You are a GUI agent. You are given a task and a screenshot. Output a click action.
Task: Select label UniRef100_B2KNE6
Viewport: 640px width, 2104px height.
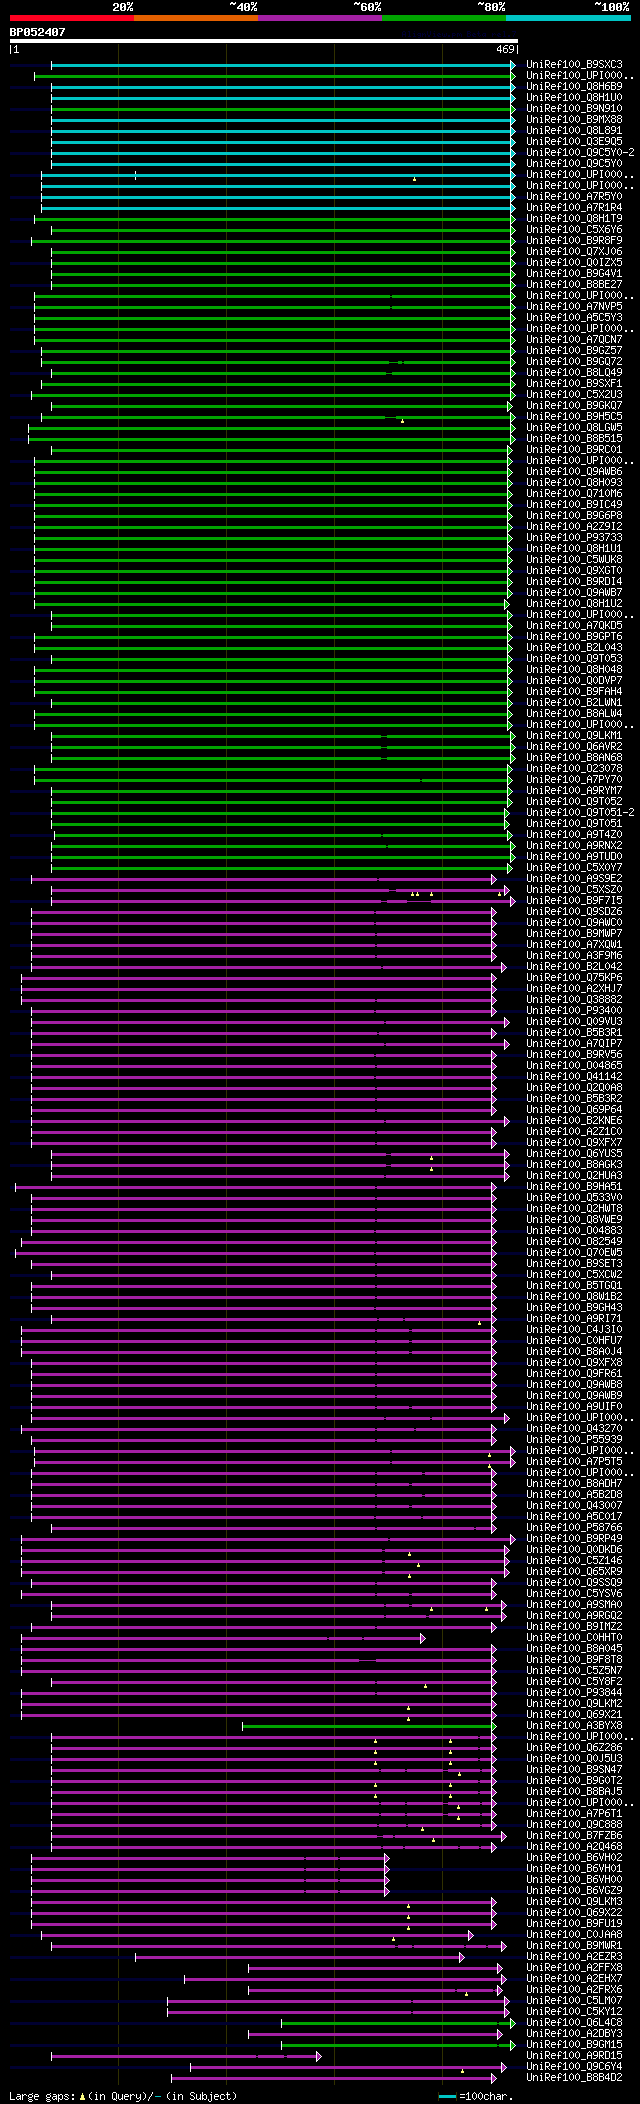(x=574, y=1121)
